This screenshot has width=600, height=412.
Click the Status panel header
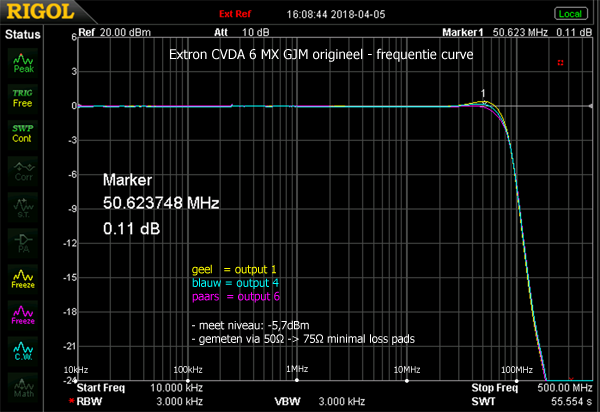pyautogui.click(x=23, y=34)
